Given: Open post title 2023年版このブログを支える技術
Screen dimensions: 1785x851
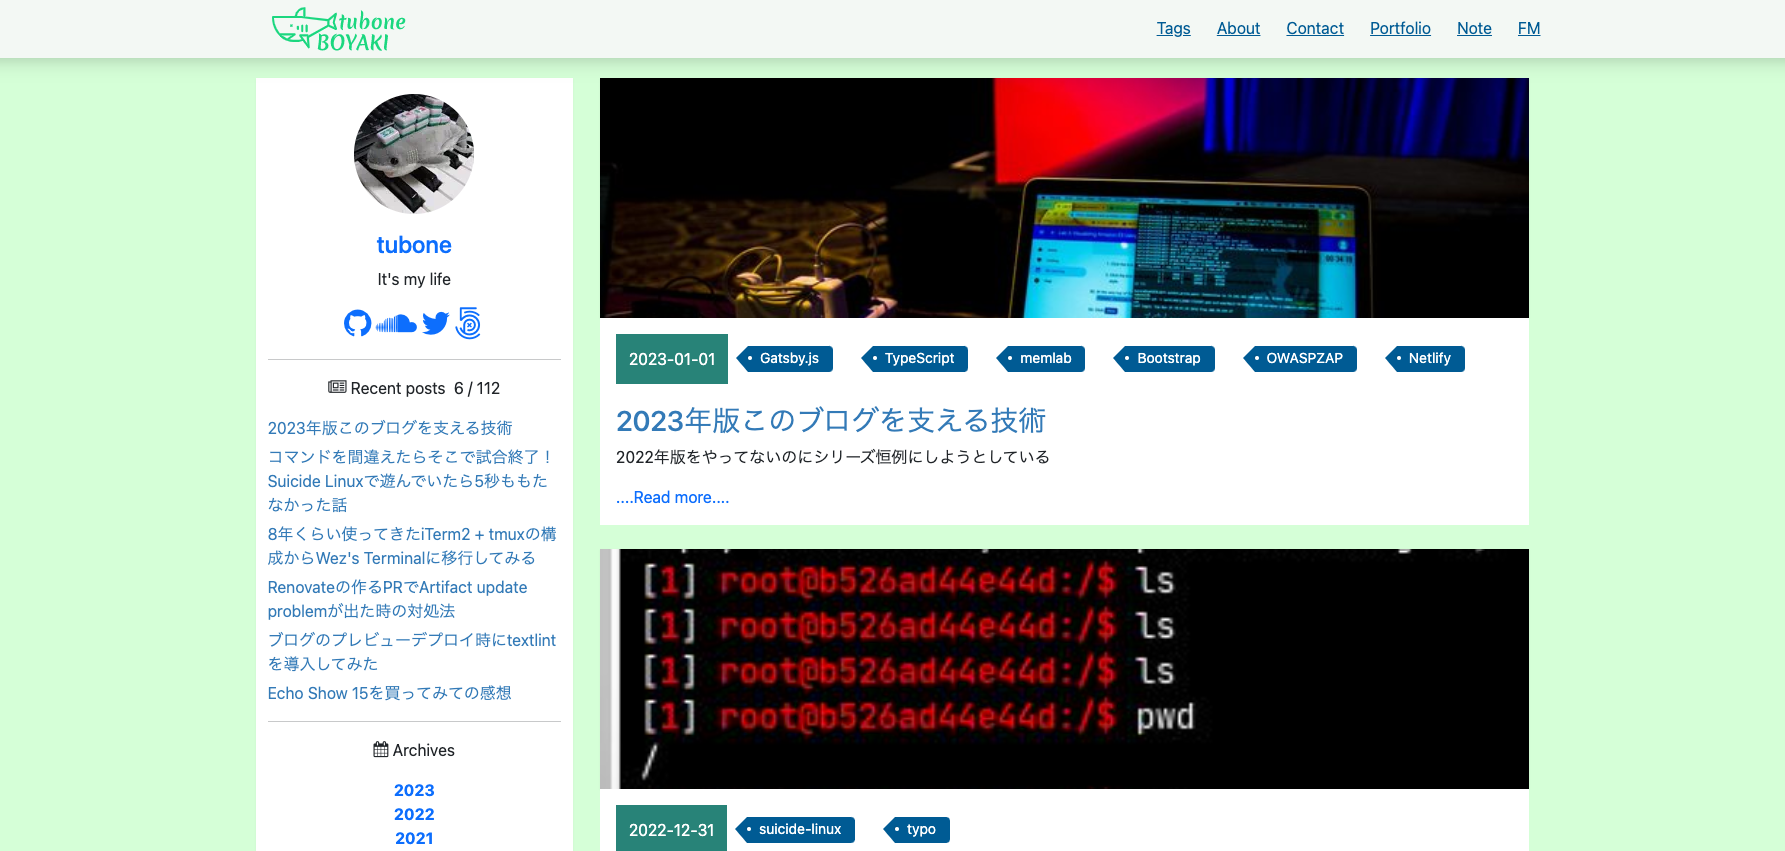Looking at the screenshot, I should coord(830,421).
